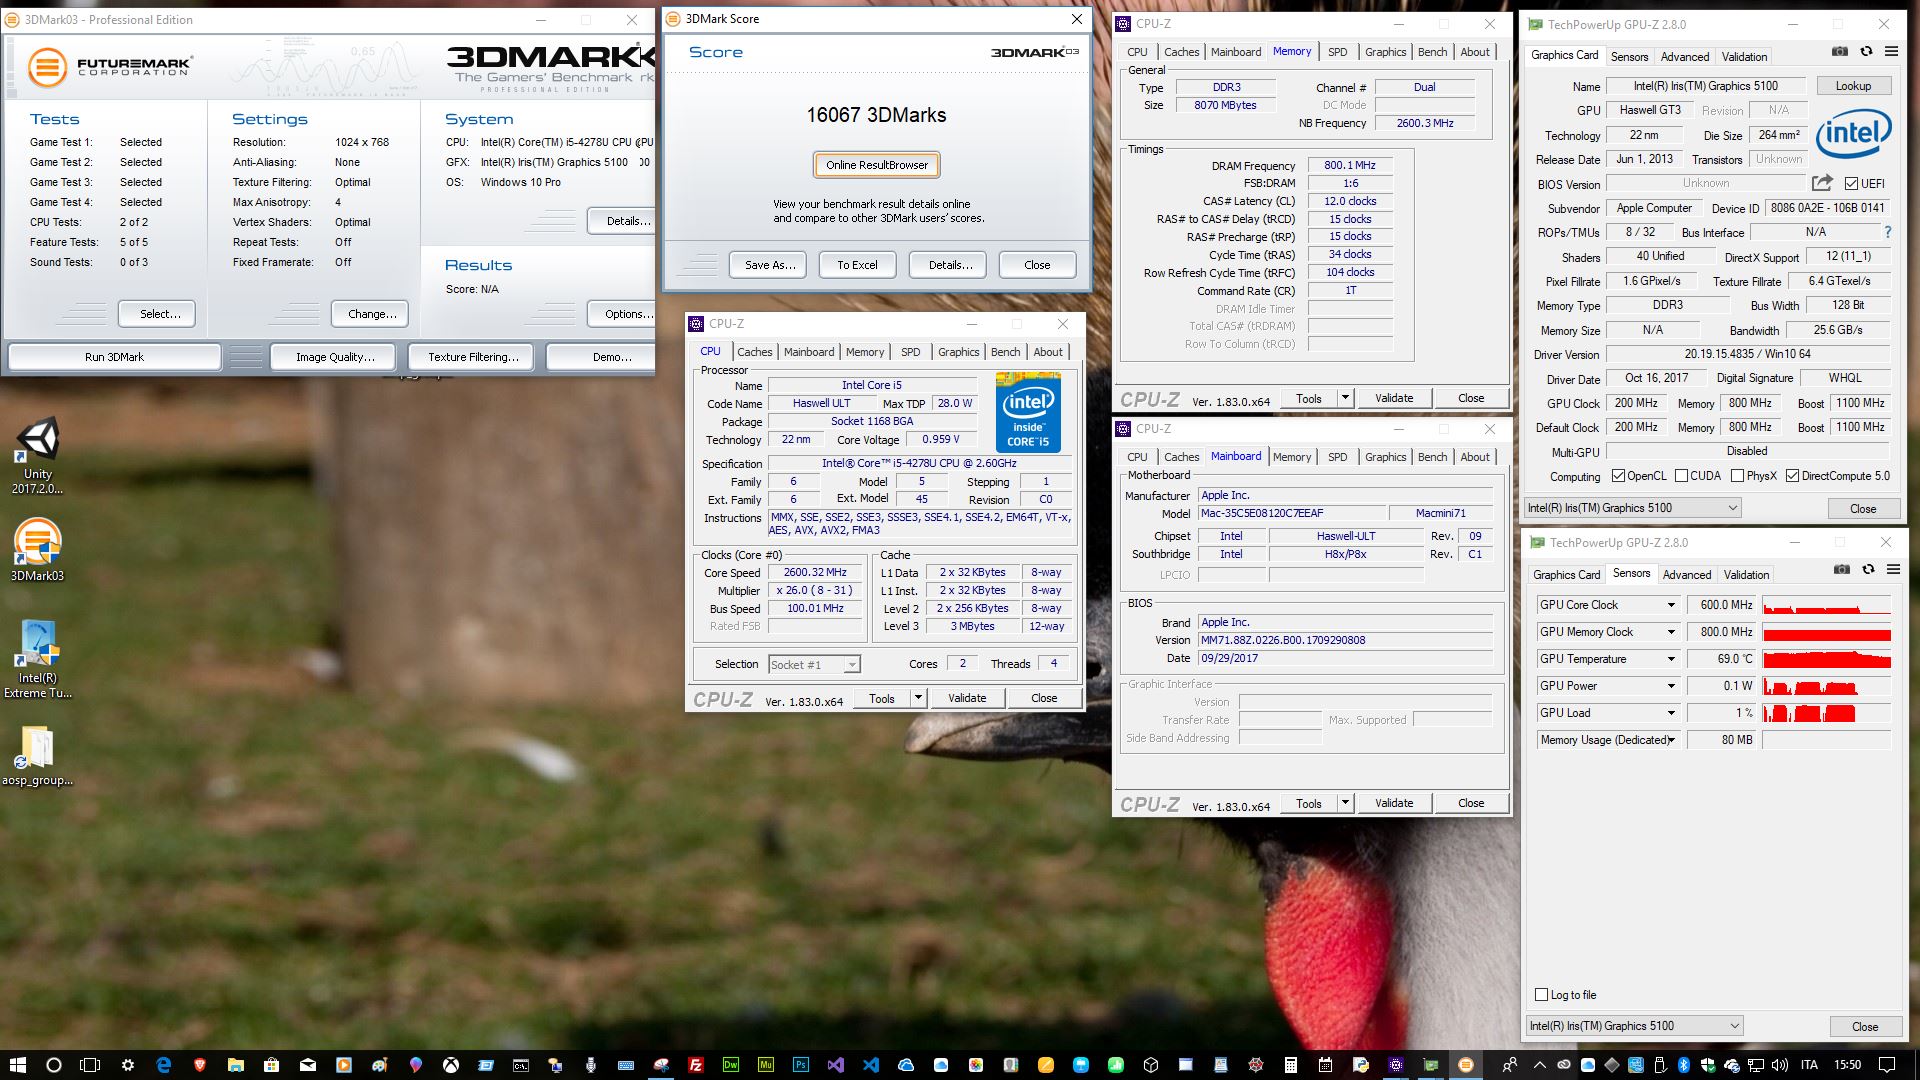Click the Bus Interface question mark in GPU-Z
The width and height of the screenshot is (1920, 1080).
(1888, 232)
